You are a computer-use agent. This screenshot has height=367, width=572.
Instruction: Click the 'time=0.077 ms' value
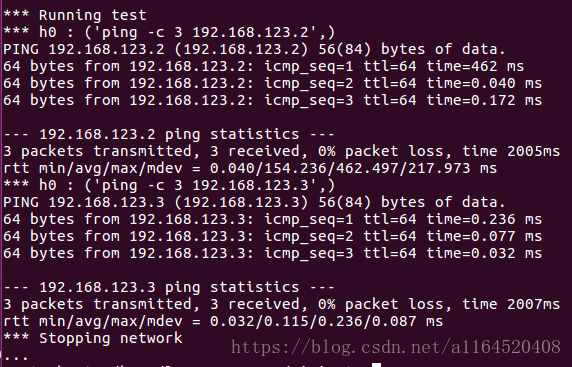coord(484,236)
